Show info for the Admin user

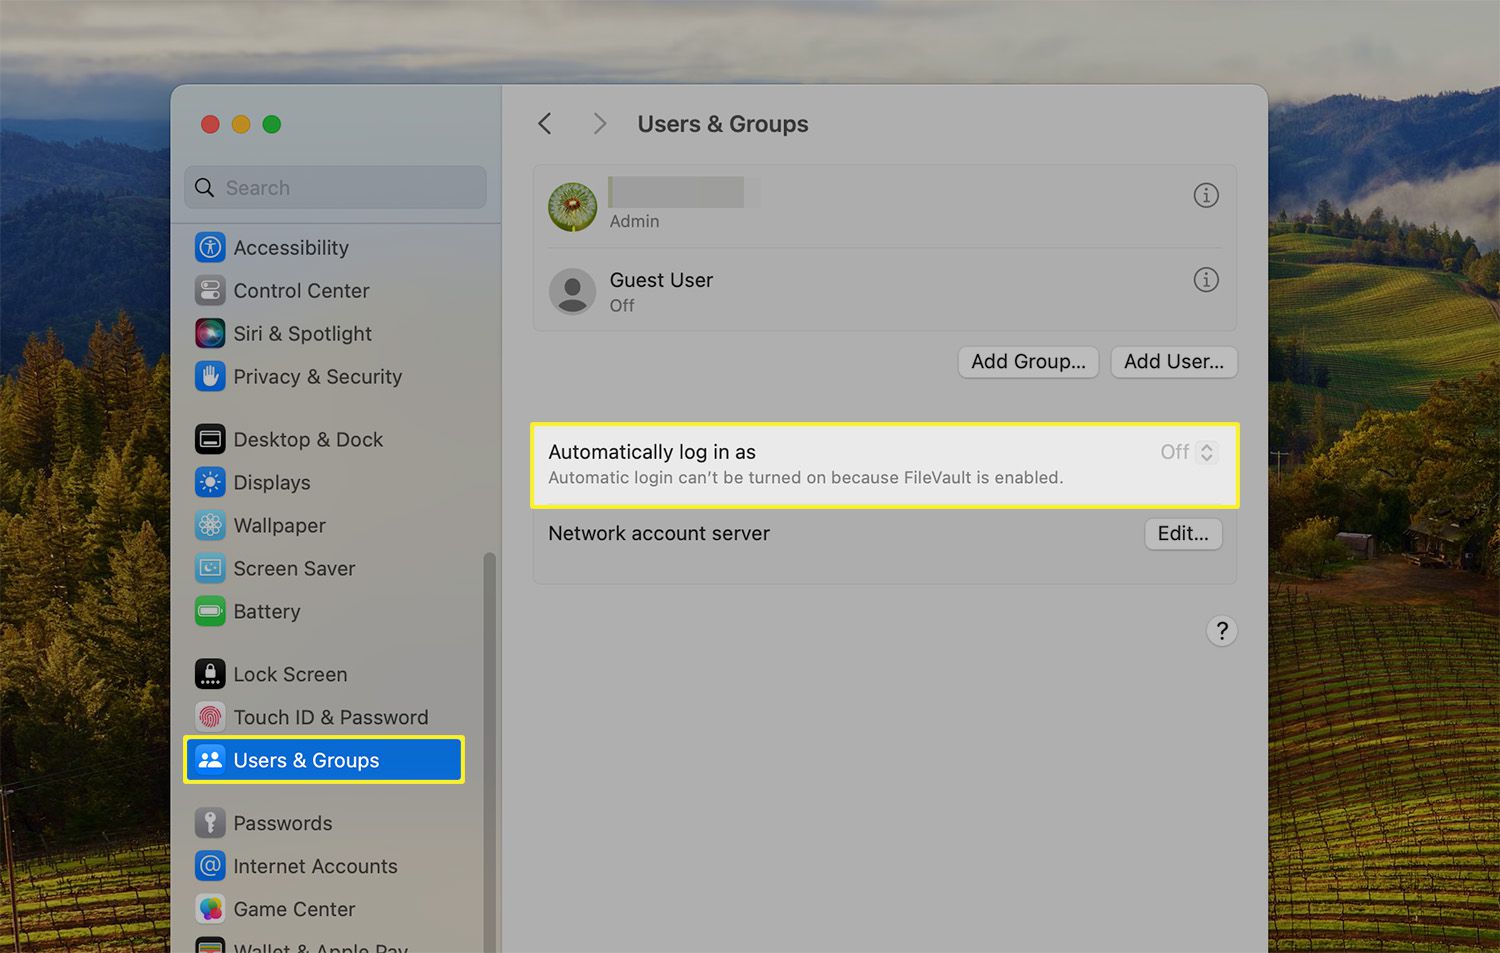click(x=1206, y=195)
